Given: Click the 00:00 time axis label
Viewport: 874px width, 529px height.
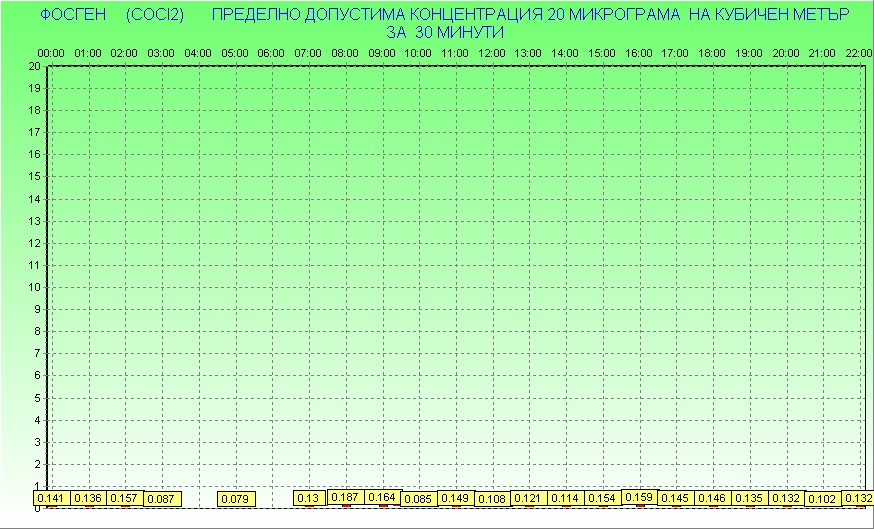Looking at the screenshot, I should [x=51, y=52].
